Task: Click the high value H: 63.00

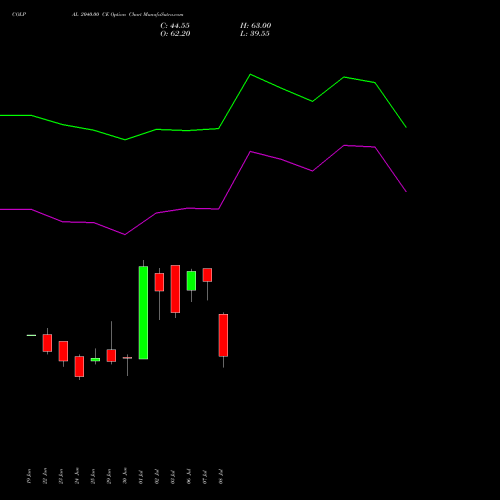Action: point(256,26)
